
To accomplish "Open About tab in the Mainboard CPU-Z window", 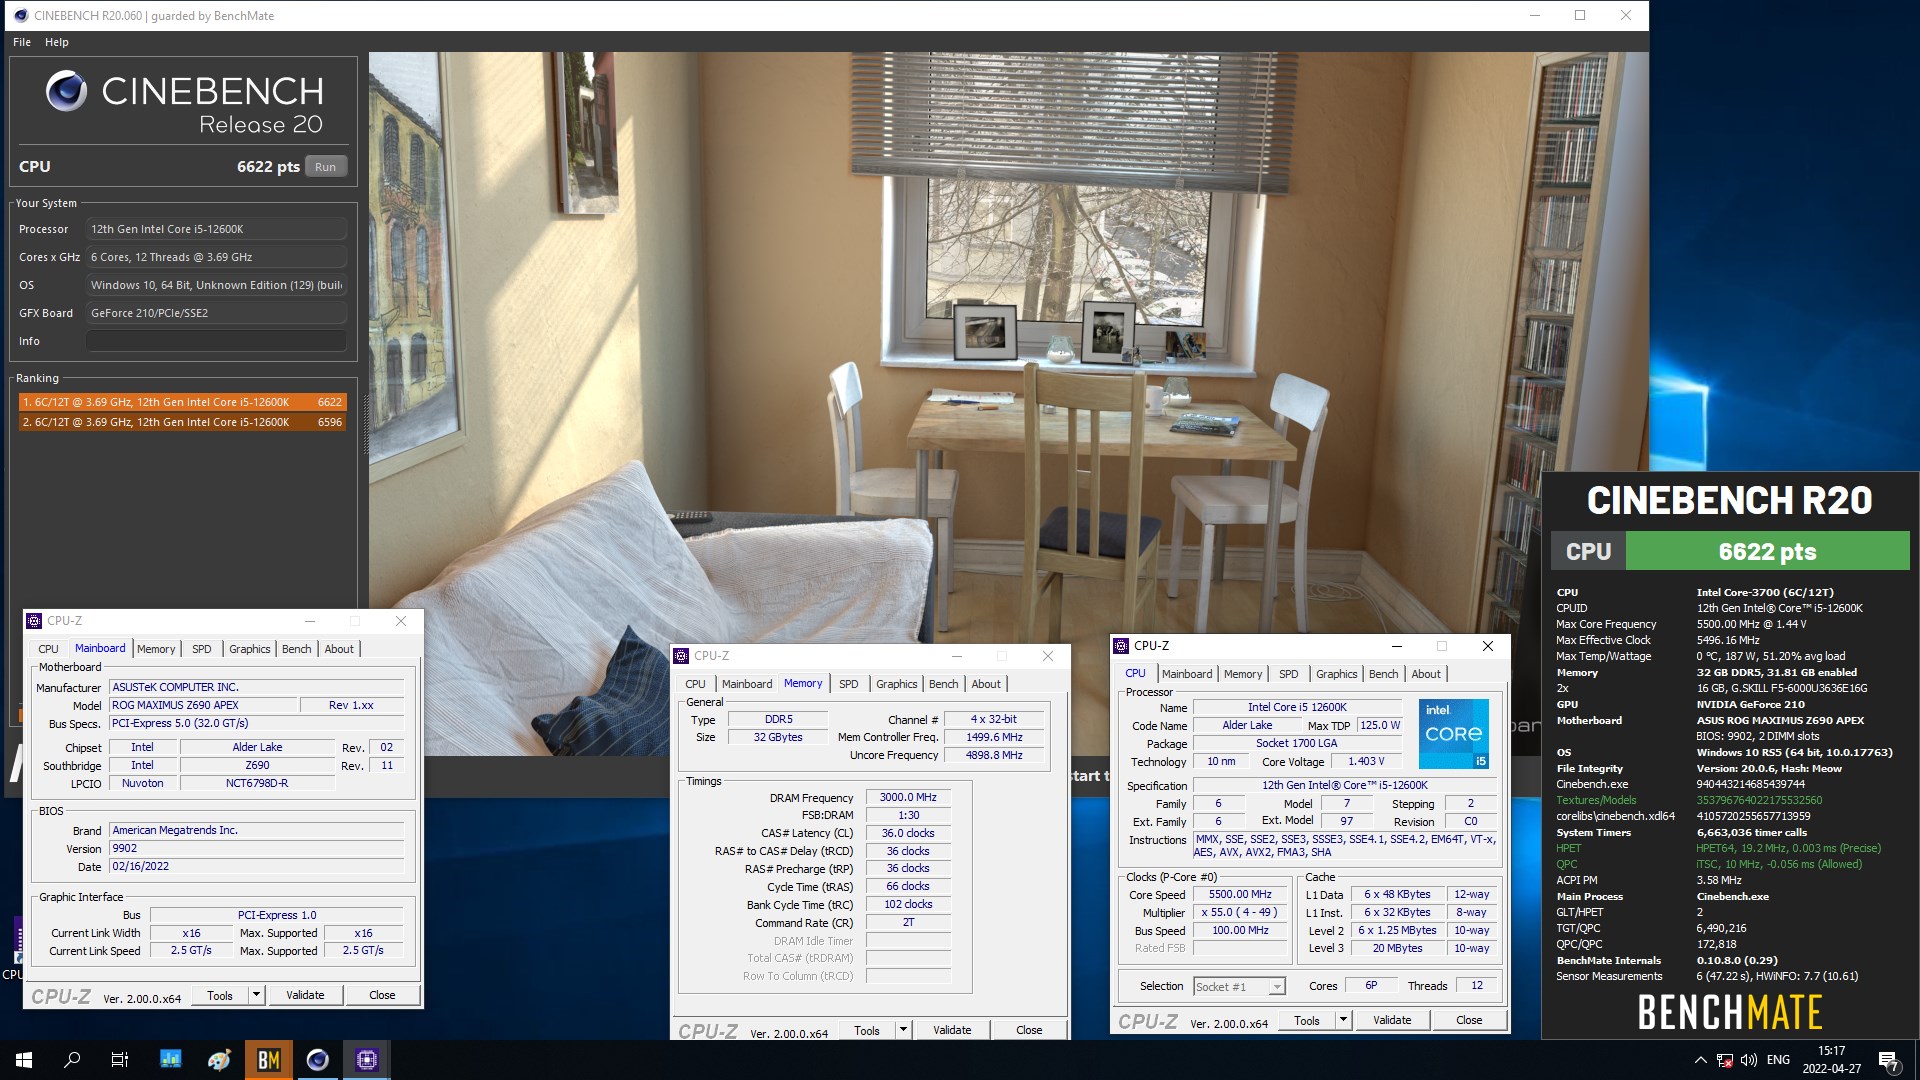I will [339, 649].
